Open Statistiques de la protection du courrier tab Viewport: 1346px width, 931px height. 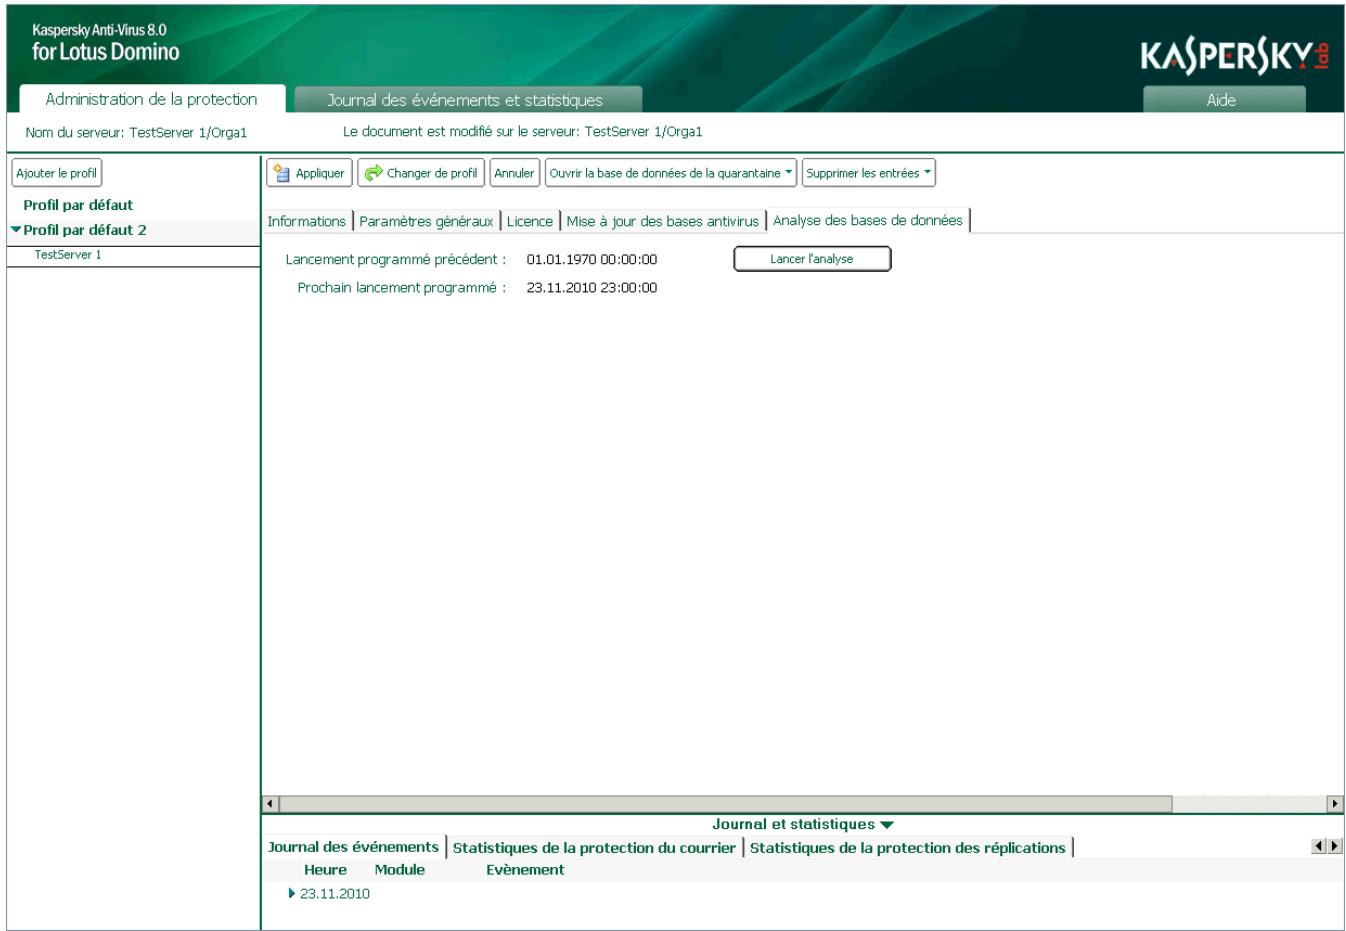[594, 848]
